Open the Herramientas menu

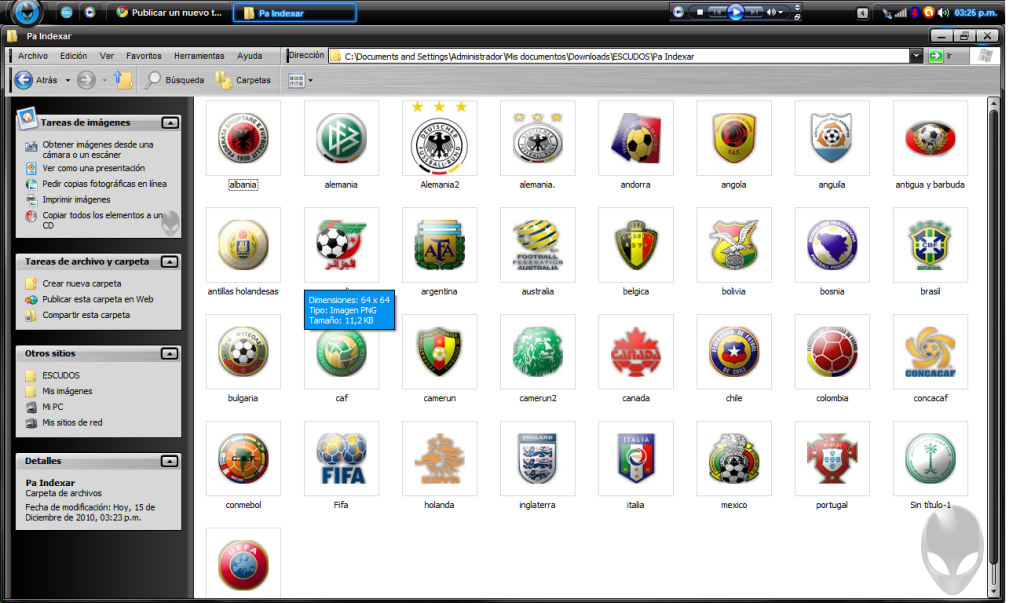199,56
